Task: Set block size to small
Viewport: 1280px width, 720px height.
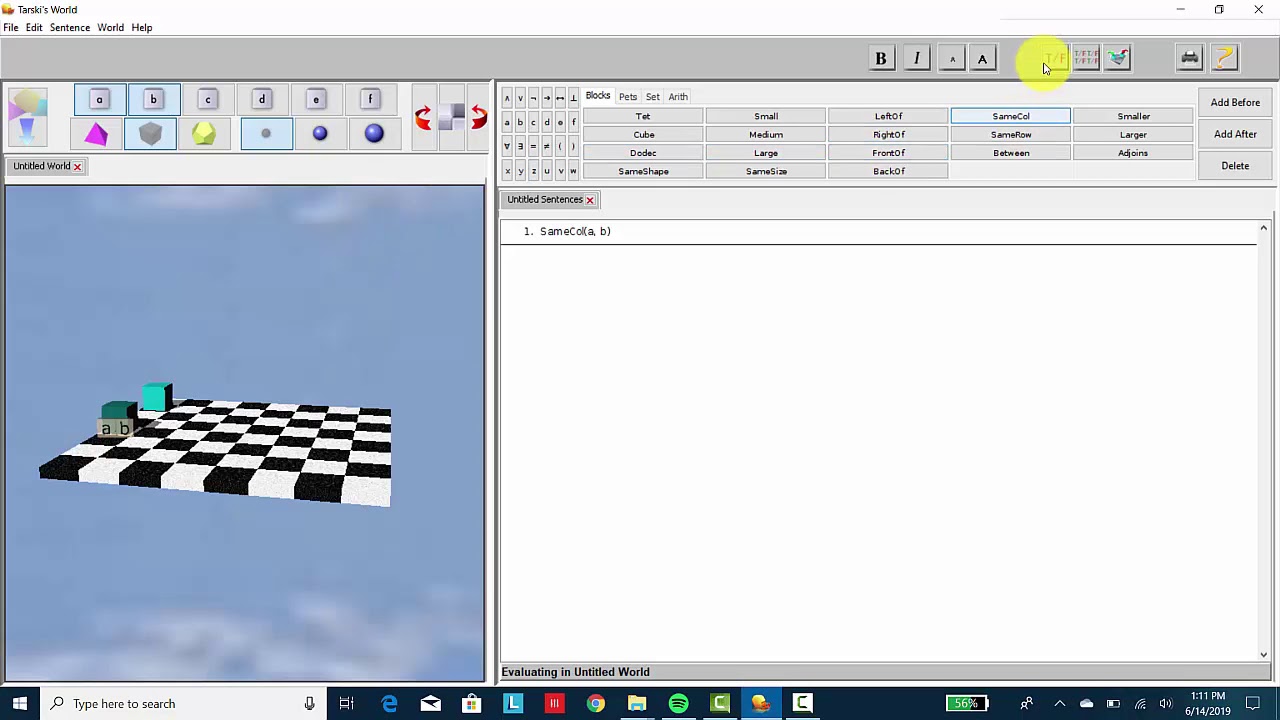Action: coord(266,134)
